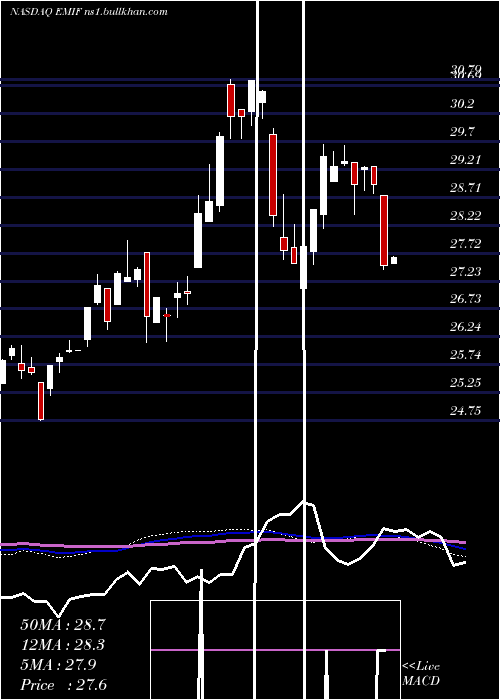Click the last small white candlestick
The width and height of the screenshot is (500, 700).
394,260
